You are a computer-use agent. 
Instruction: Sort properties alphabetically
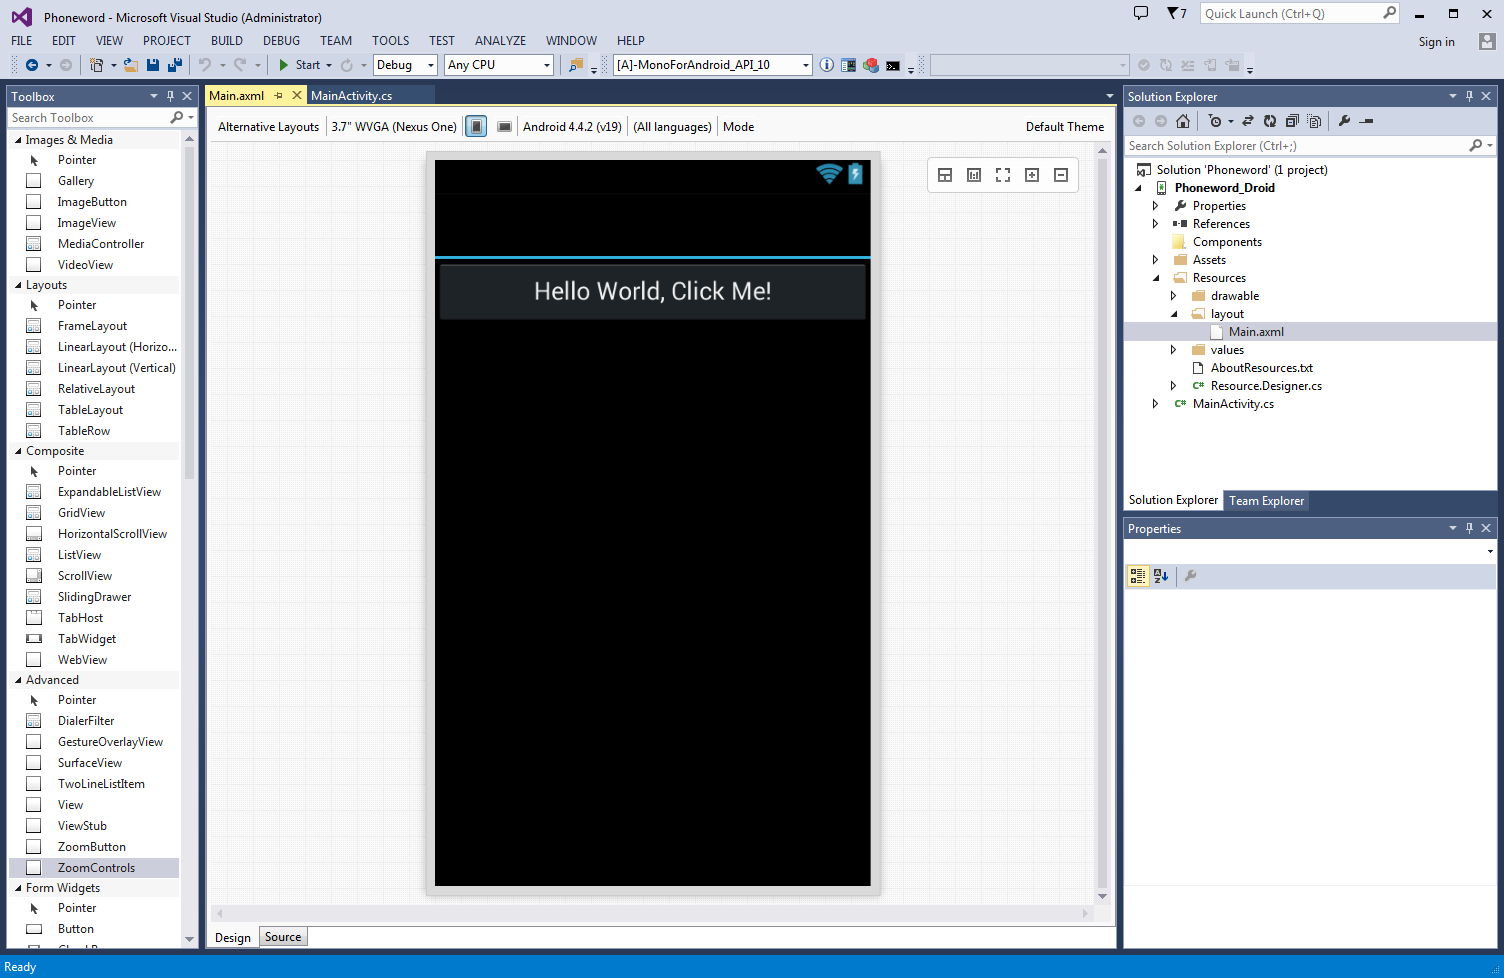pos(1161,576)
